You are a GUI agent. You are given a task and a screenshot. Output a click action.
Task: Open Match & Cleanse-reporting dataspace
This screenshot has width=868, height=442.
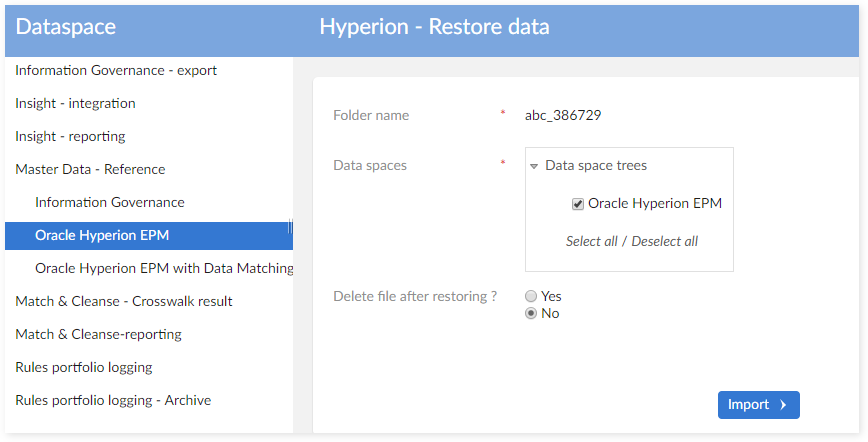click(98, 335)
